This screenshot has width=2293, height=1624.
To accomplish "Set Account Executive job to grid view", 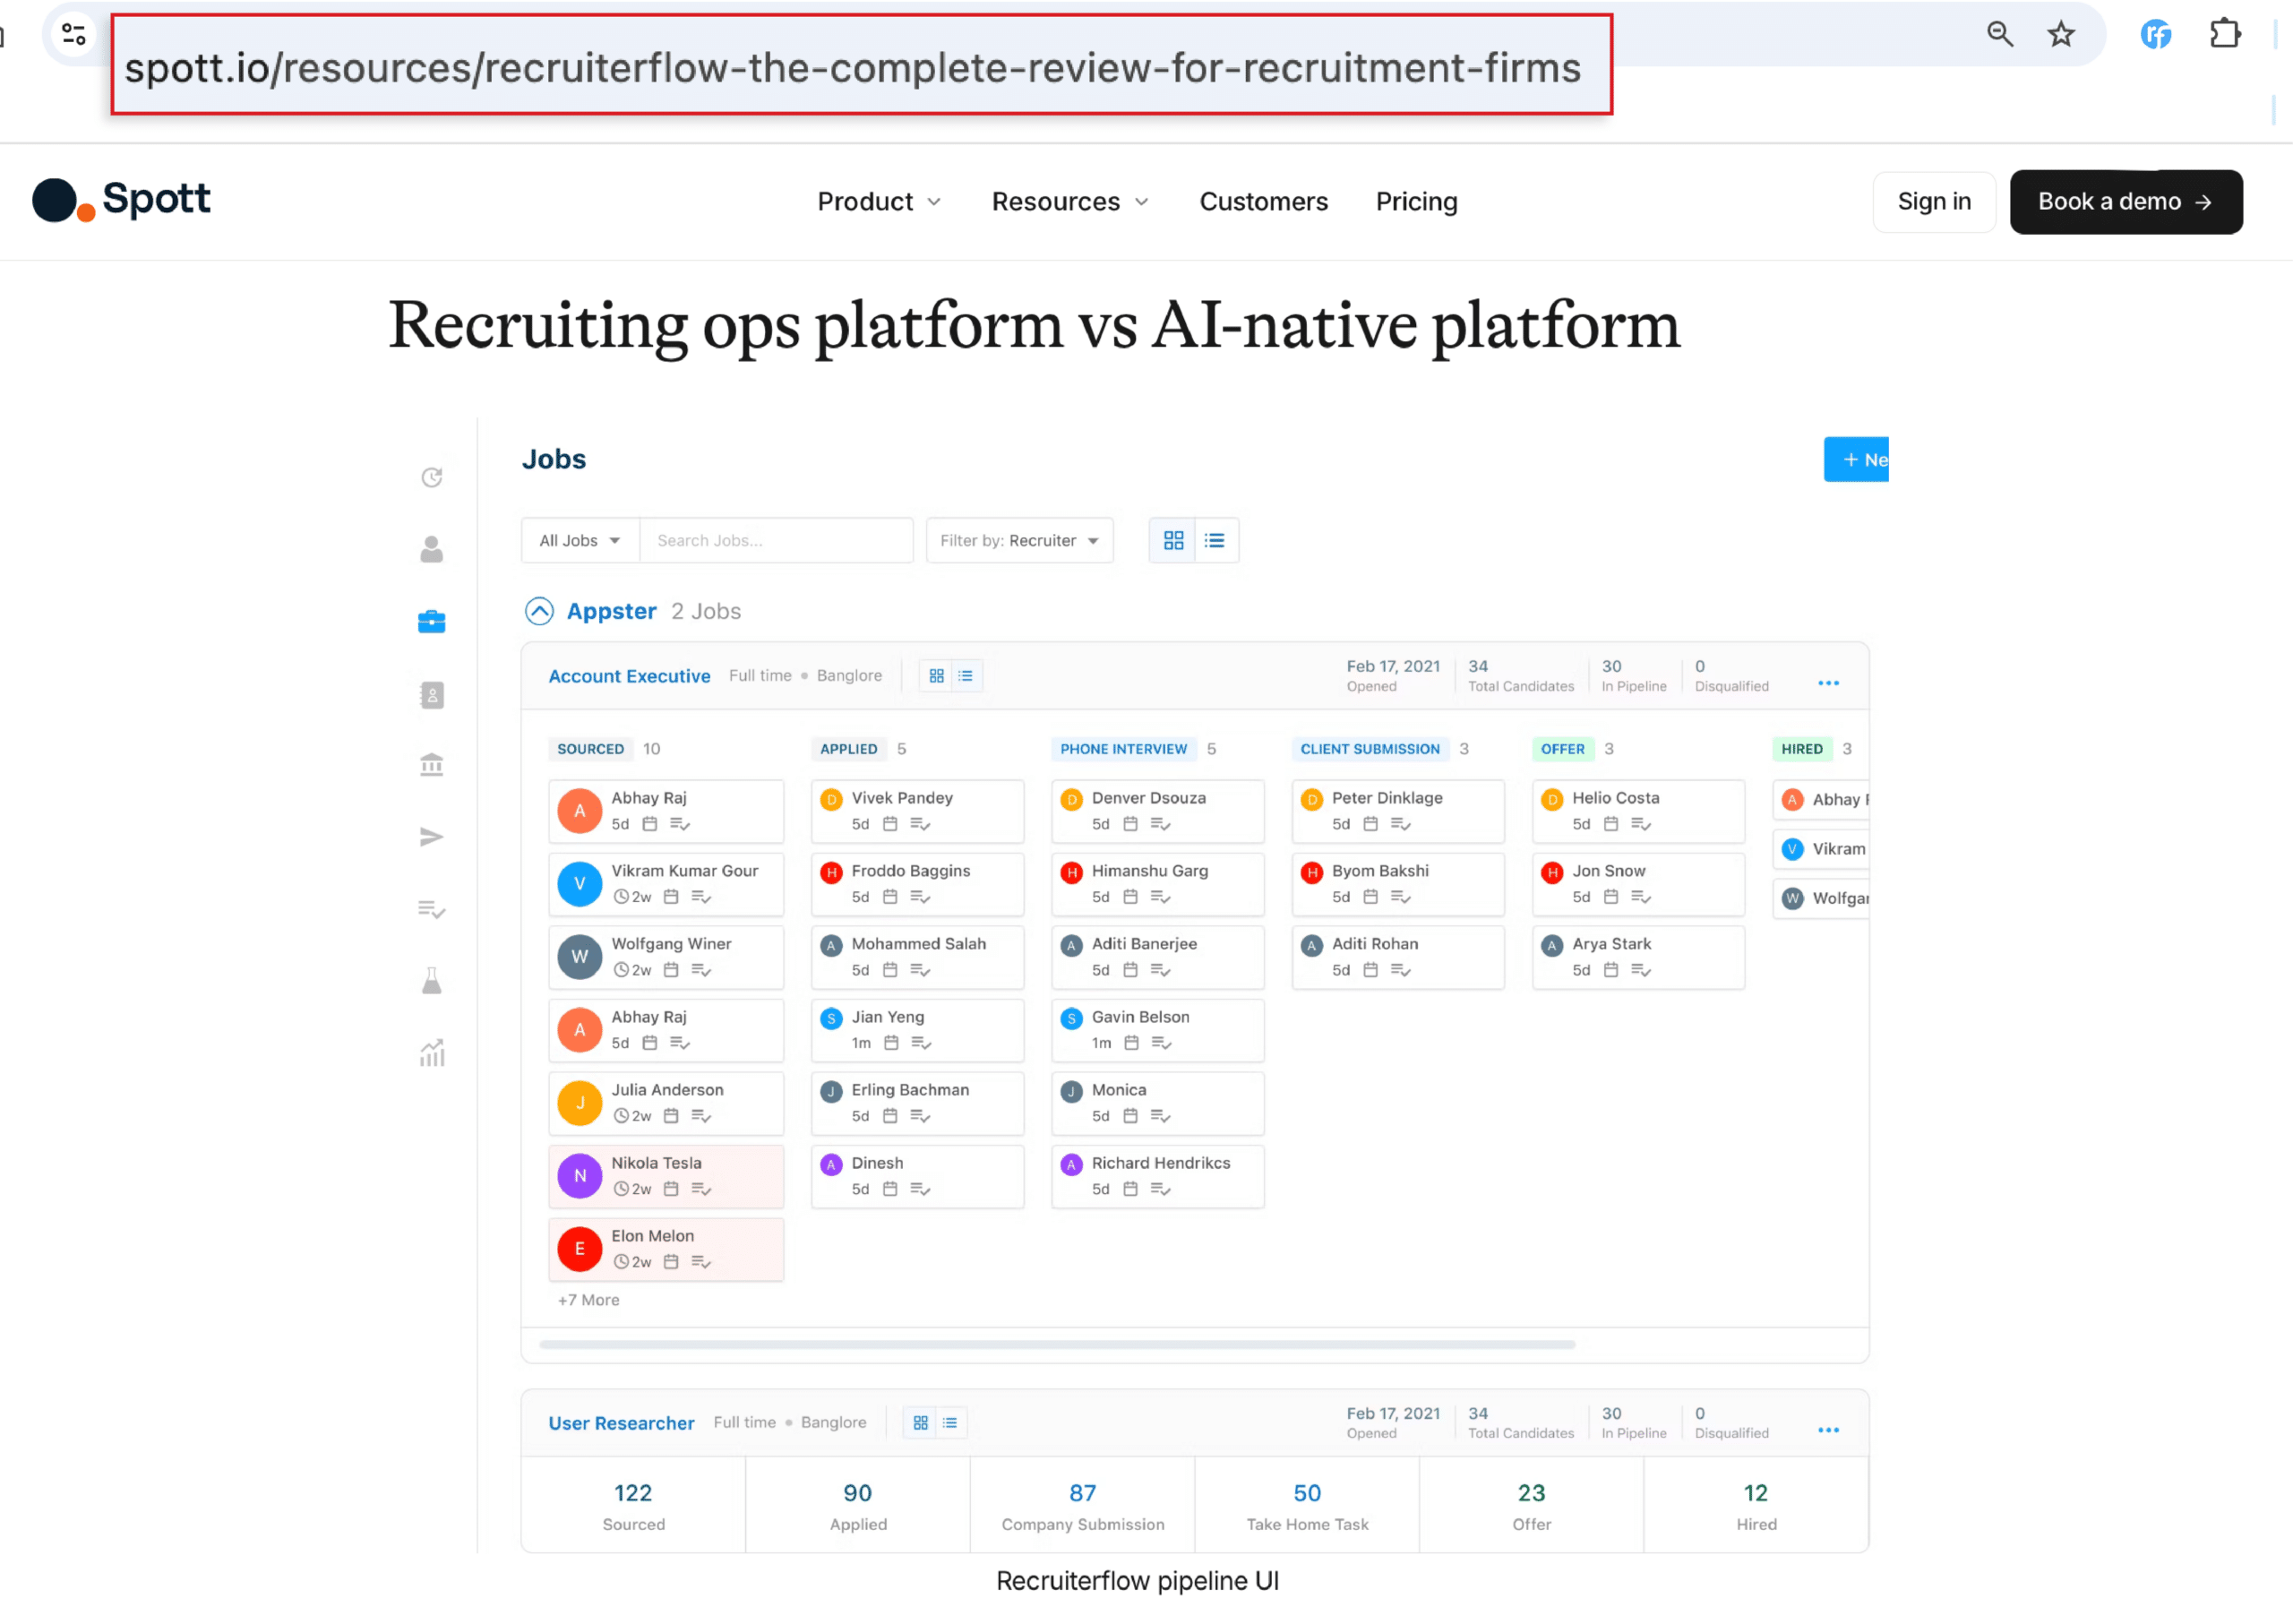I will (x=937, y=676).
